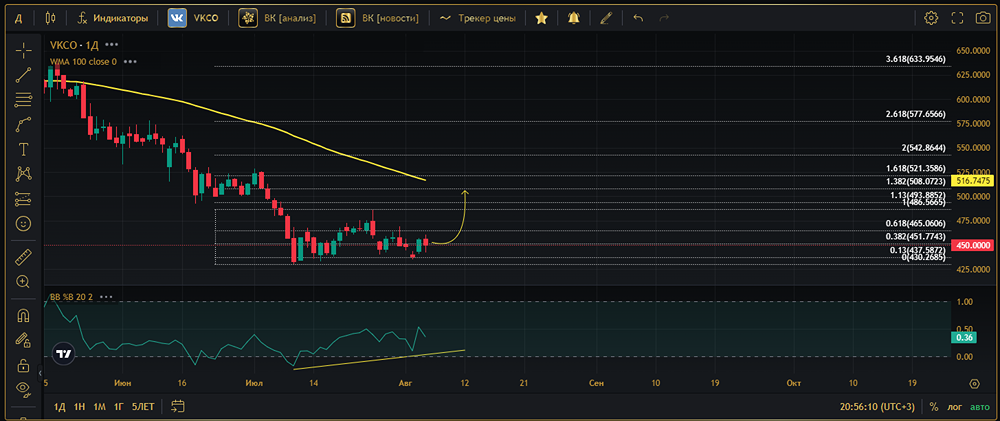Expand BB %B indicator options menu
The height and width of the screenshot is (421, 1000).
point(105,297)
